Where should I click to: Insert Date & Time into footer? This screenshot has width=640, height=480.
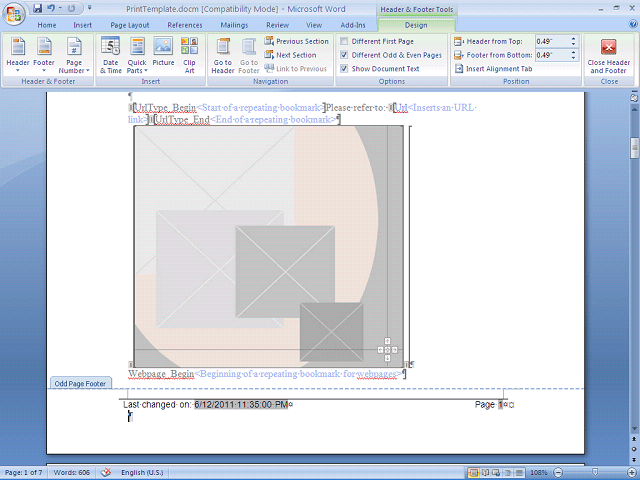(x=111, y=55)
